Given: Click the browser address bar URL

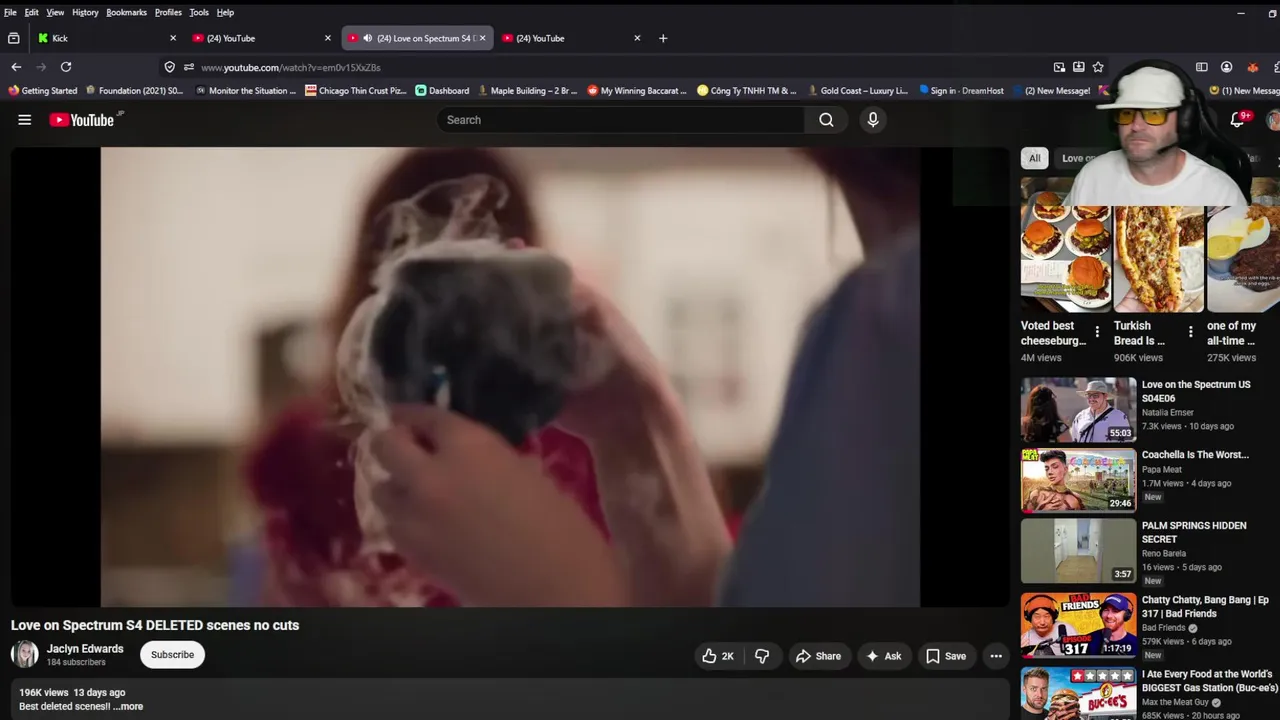Looking at the screenshot, I should click(x=291, y=67).
